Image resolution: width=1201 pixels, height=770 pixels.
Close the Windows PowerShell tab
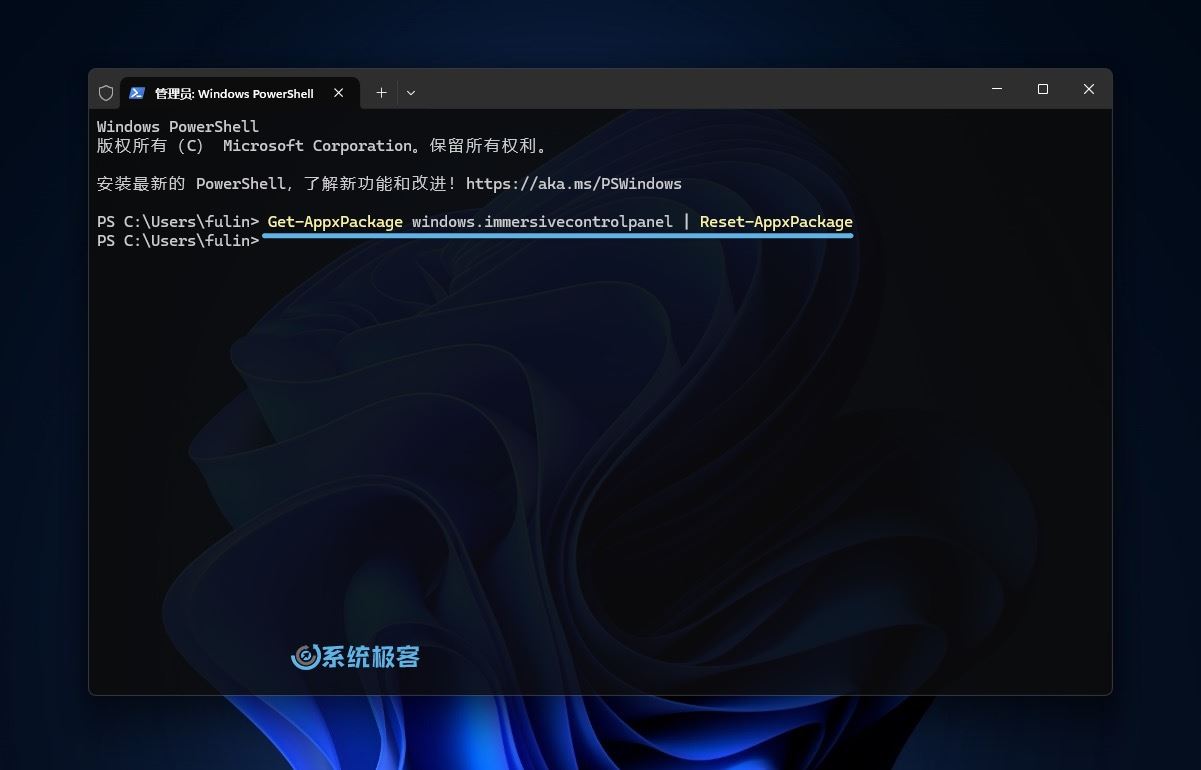[339, 93]
